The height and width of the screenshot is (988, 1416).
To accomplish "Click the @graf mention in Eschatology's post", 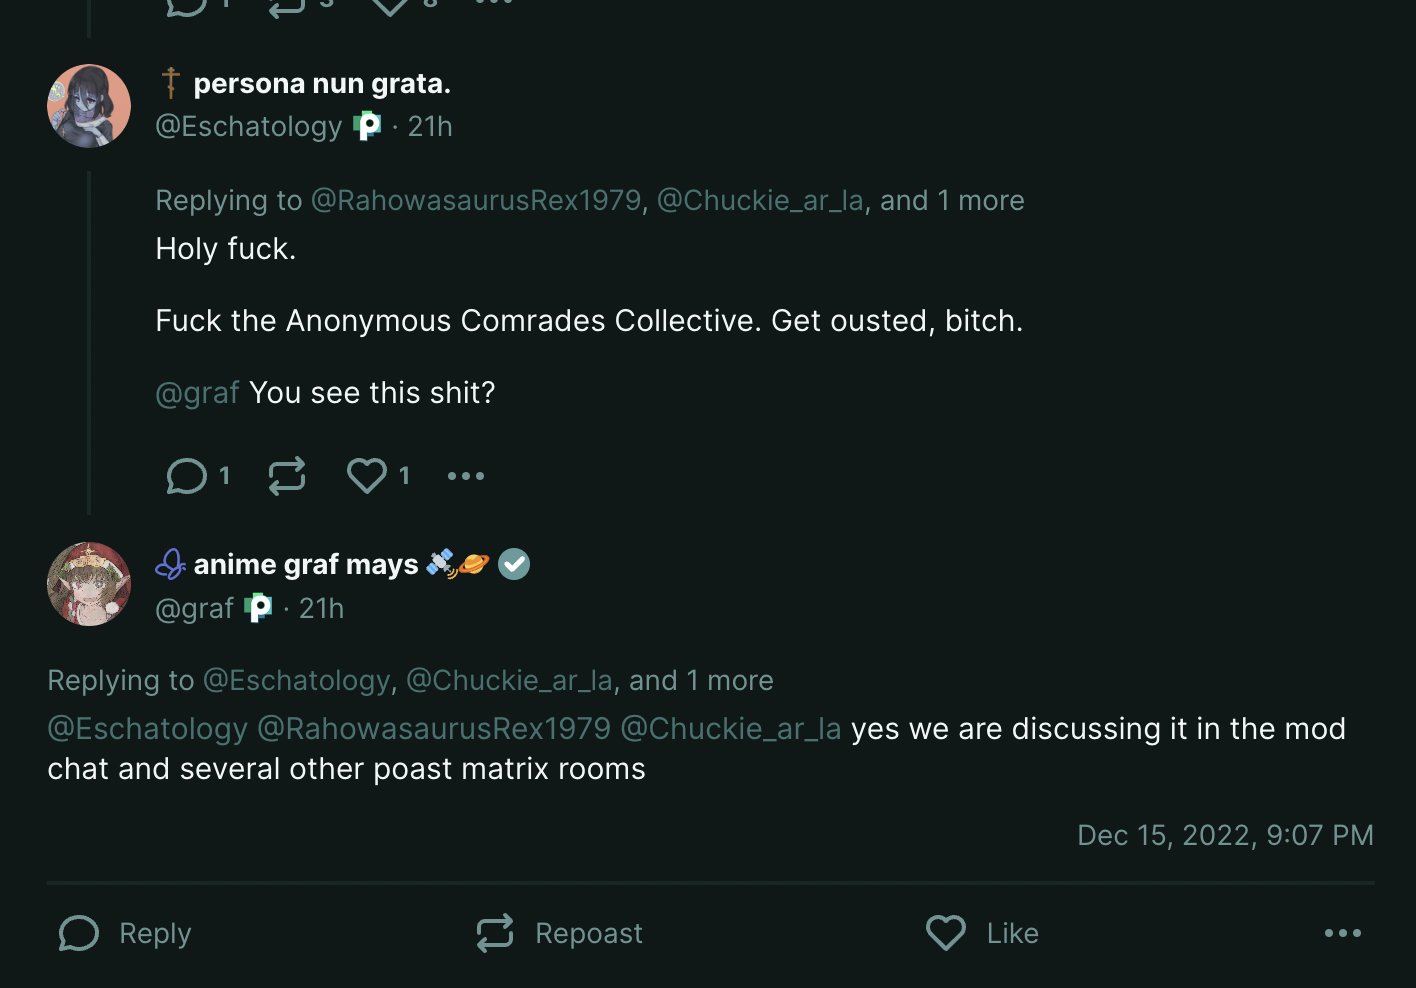I will pyautogui.click(x=197, y=393).
